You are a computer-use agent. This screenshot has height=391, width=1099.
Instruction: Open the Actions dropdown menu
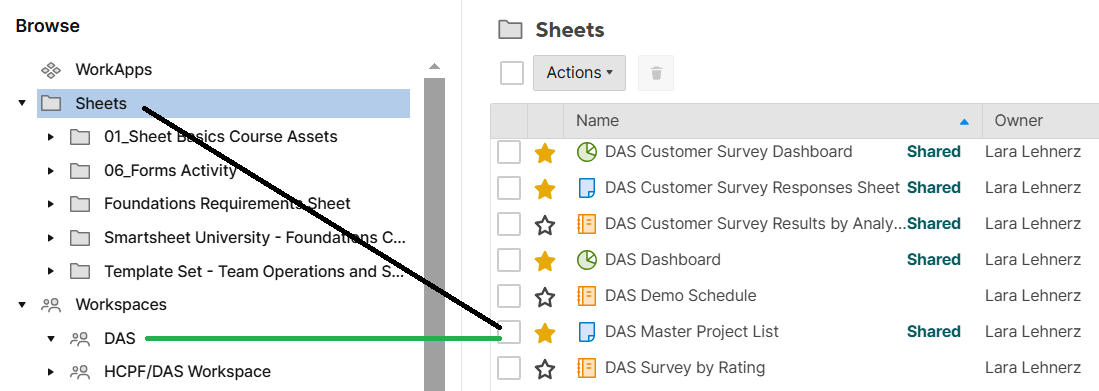[580, 73]
